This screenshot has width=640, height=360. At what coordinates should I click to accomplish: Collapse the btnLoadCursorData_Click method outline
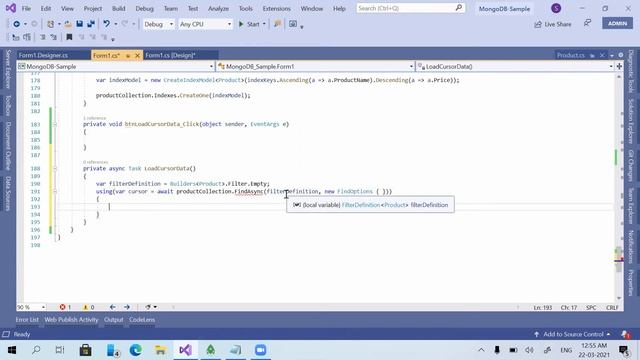coord(55,124)
